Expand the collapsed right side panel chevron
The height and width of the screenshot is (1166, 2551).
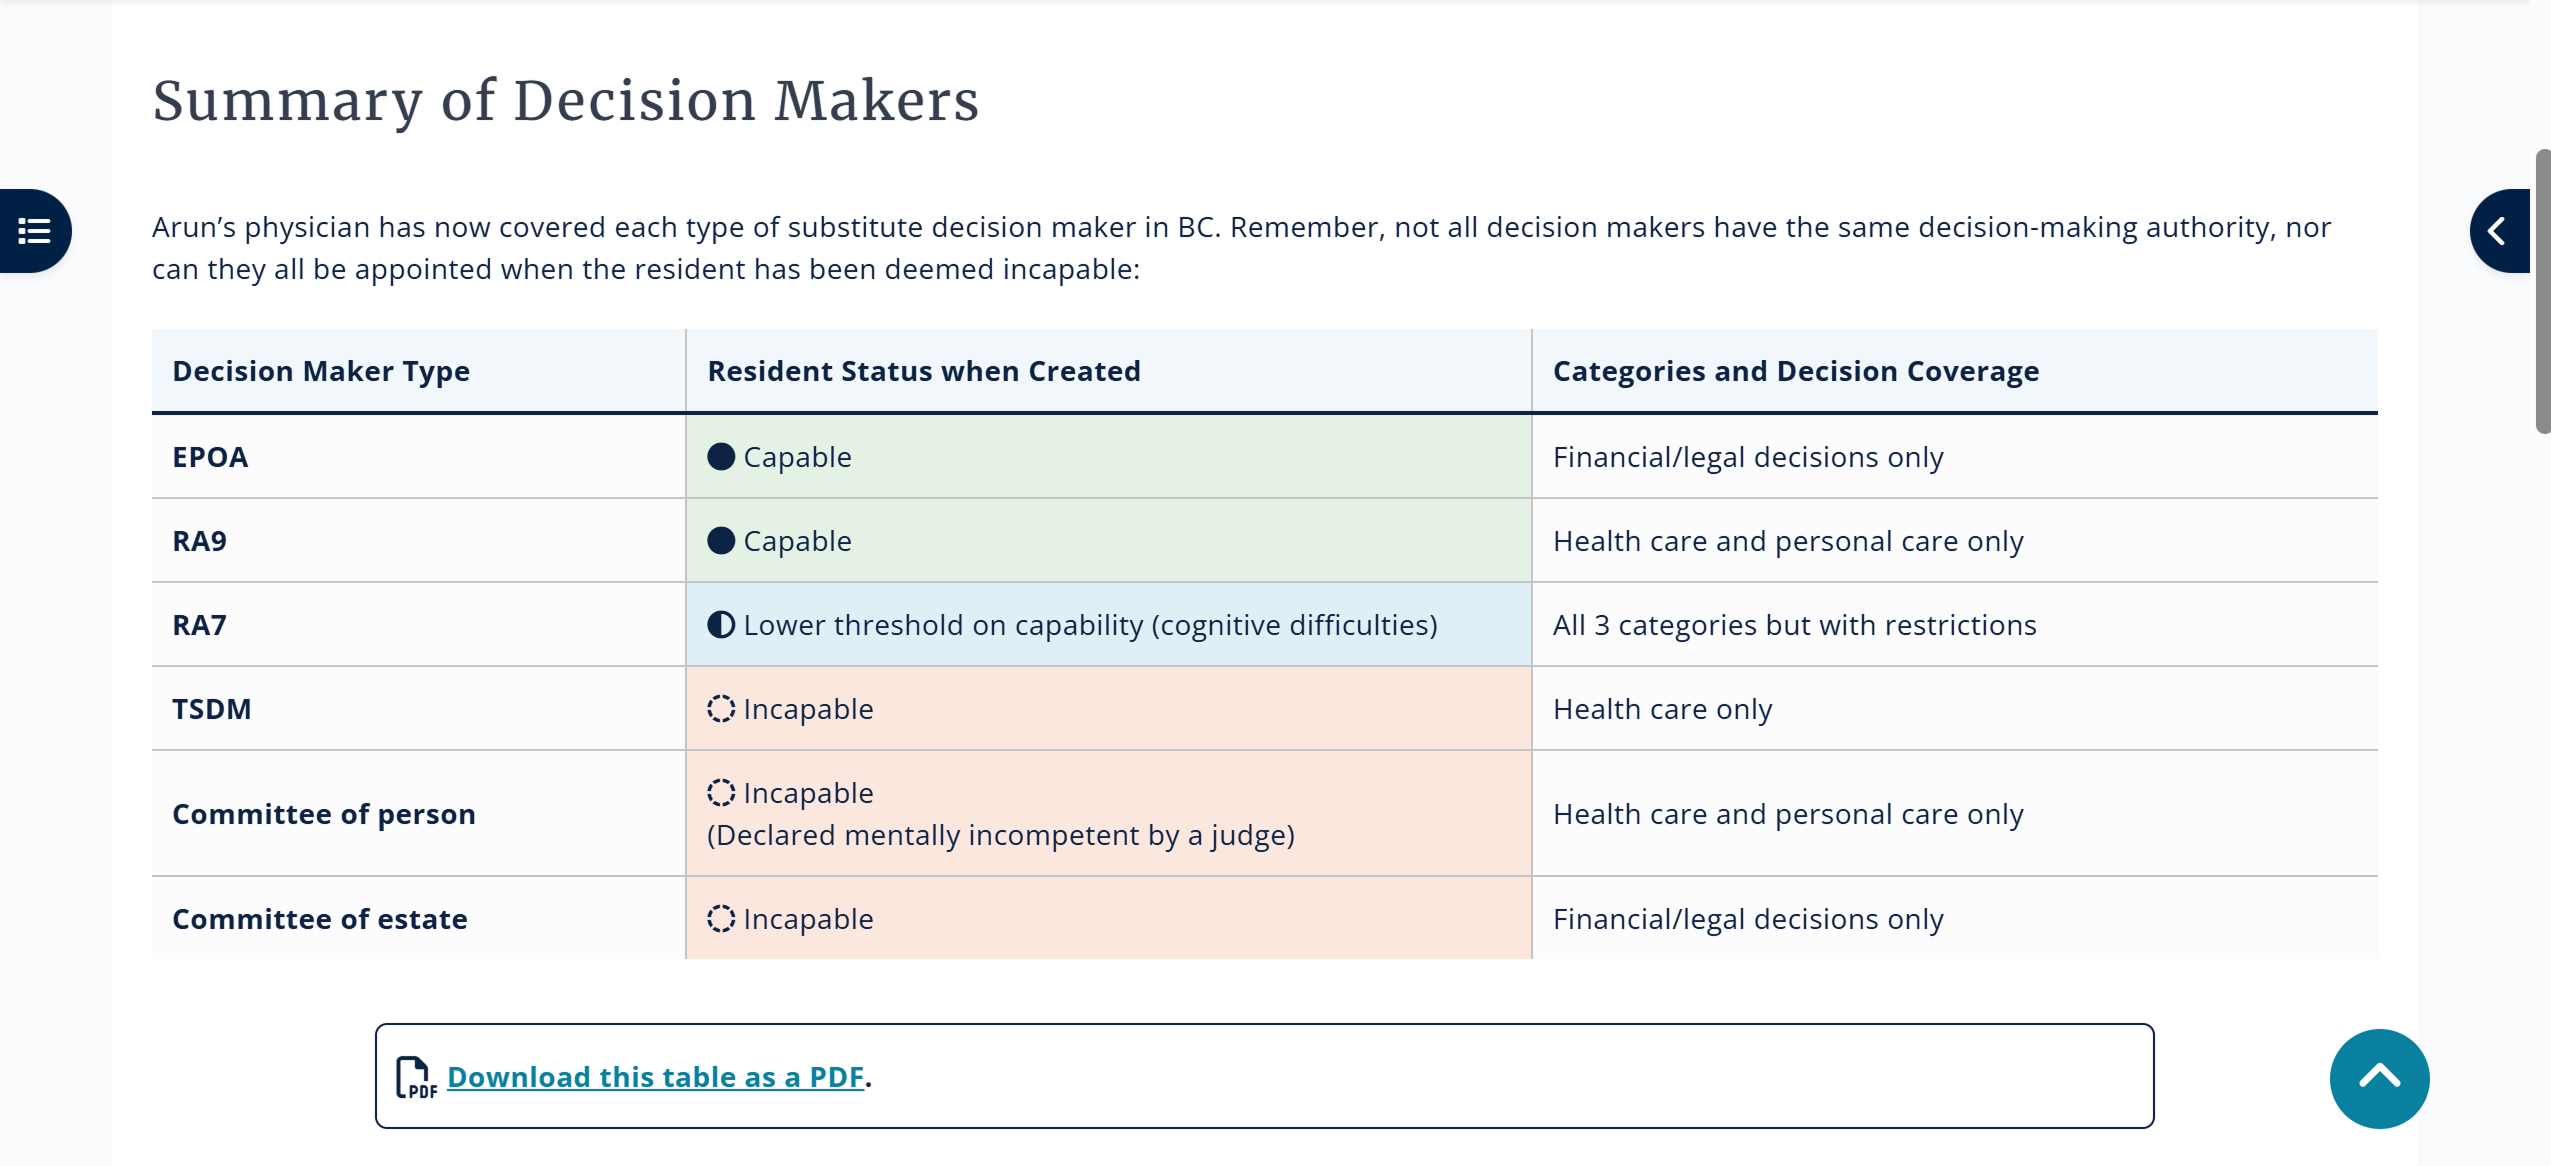click(x=2497, y=231)
